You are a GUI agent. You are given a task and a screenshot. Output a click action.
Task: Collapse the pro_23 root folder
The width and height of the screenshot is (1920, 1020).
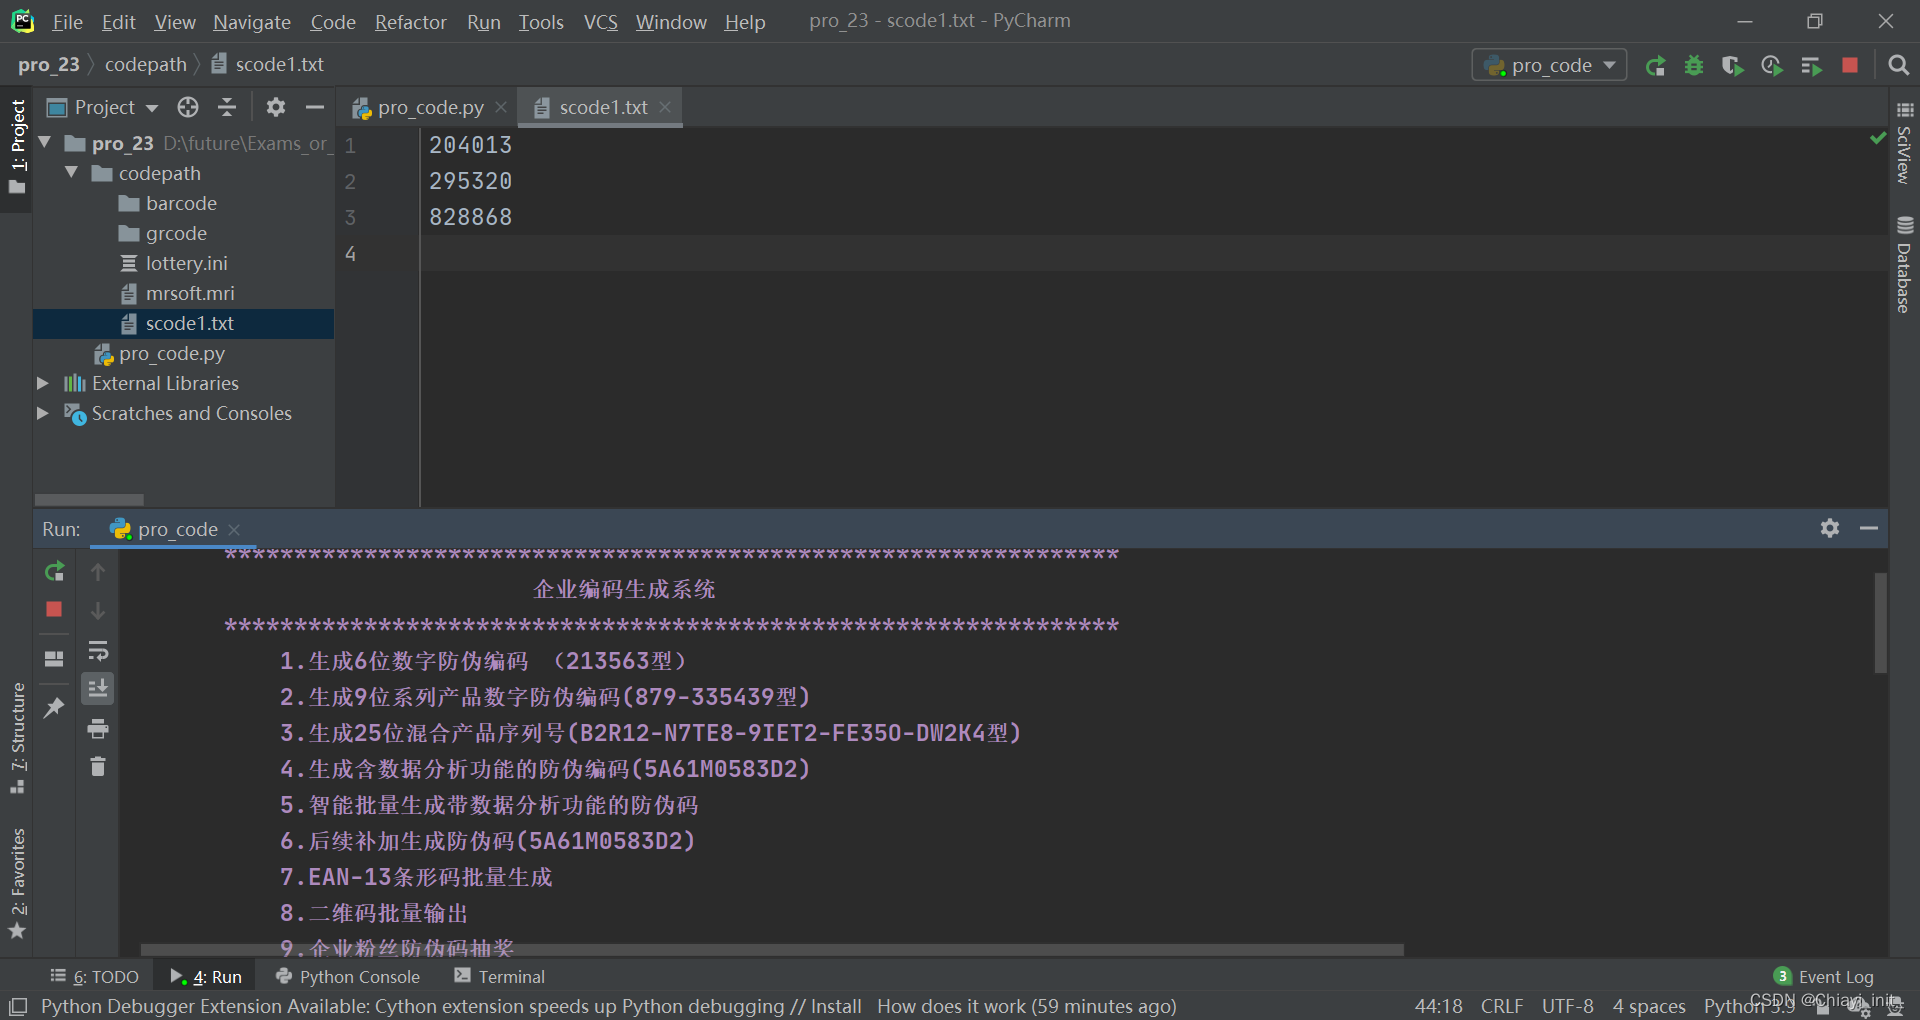coord(44,143)
